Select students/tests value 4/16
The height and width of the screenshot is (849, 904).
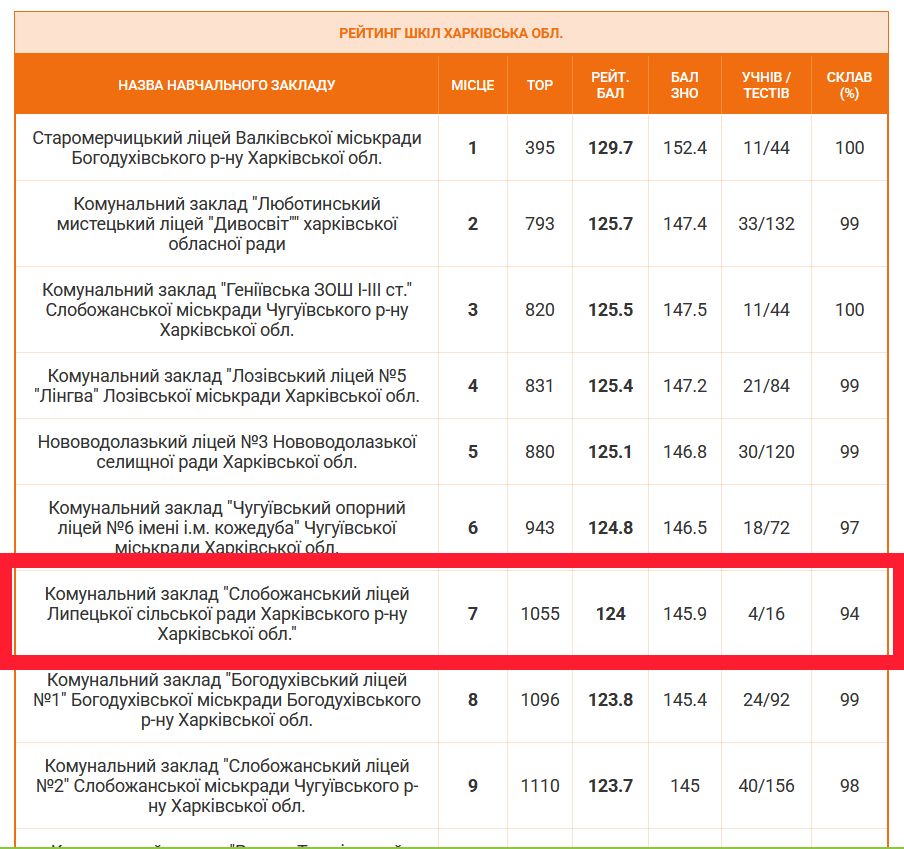coord(766,614)
